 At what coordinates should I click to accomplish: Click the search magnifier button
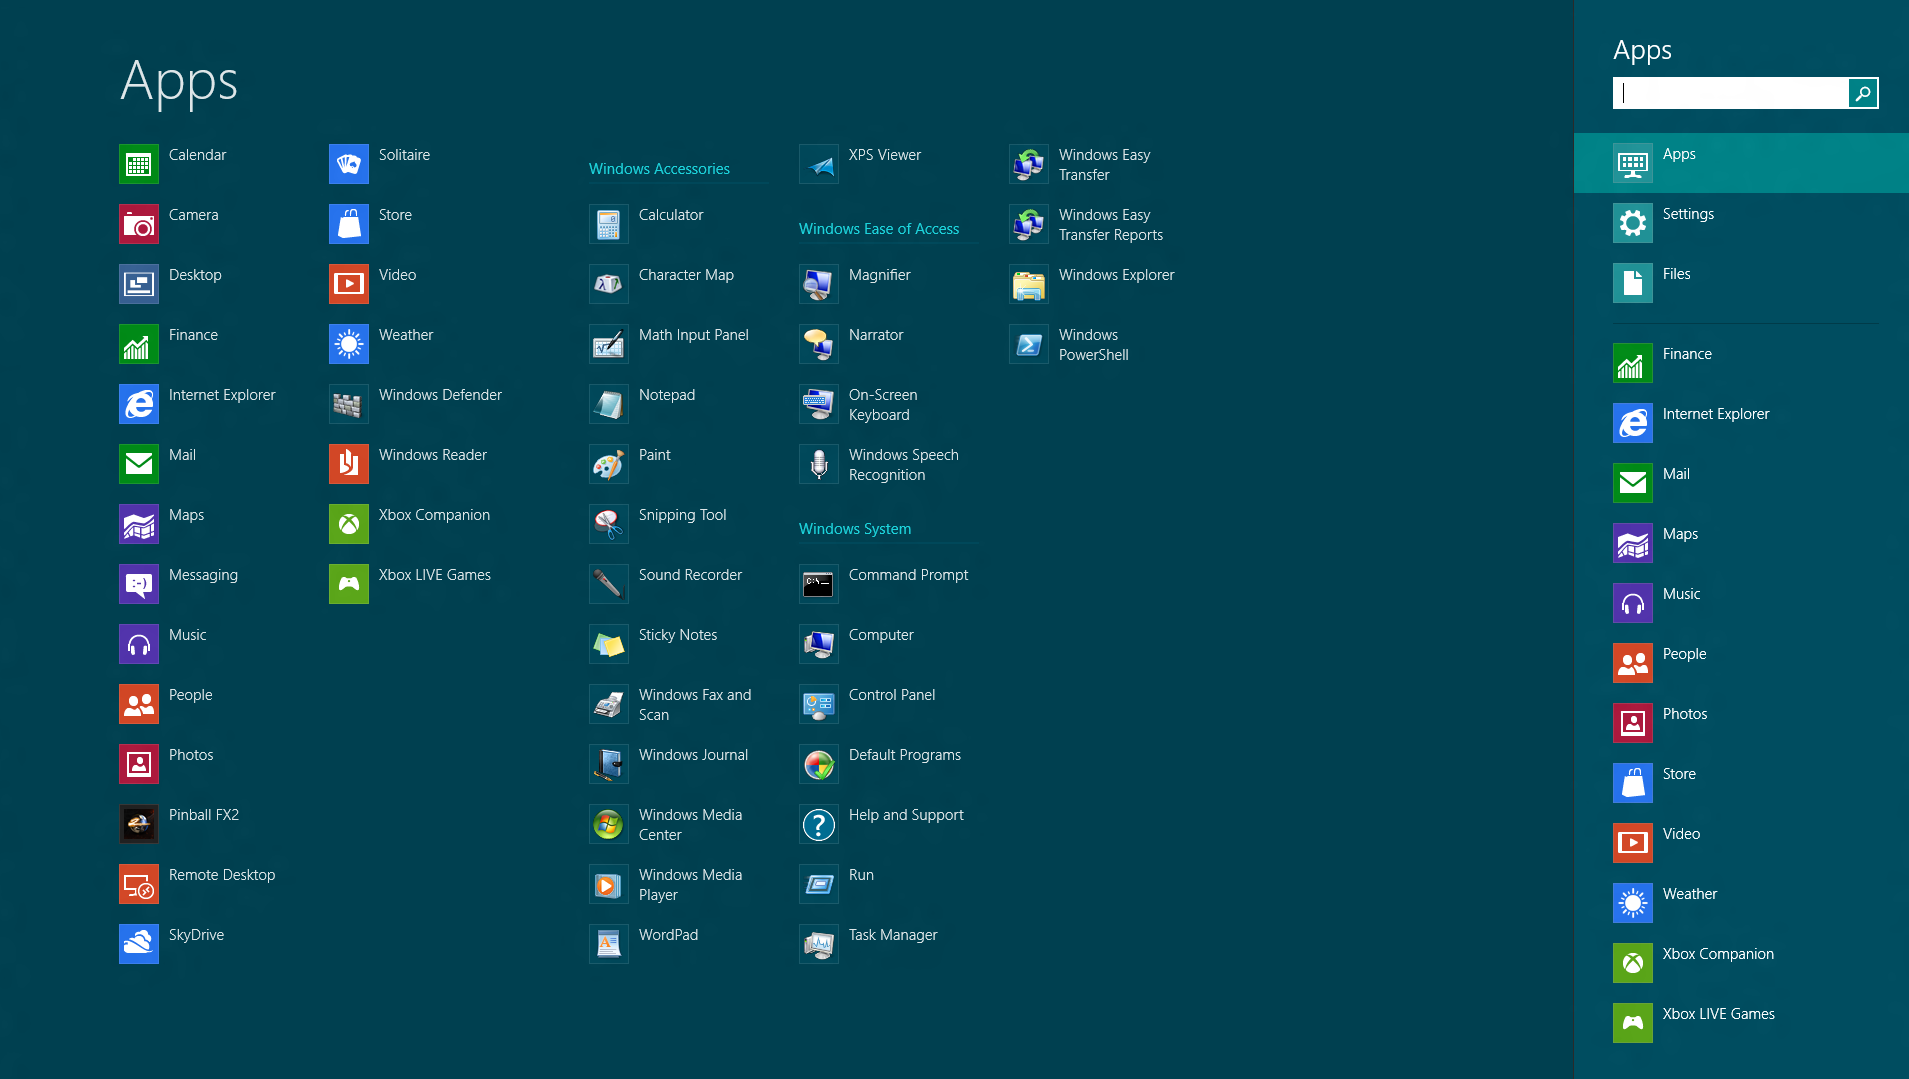(x=1863, y=93)
